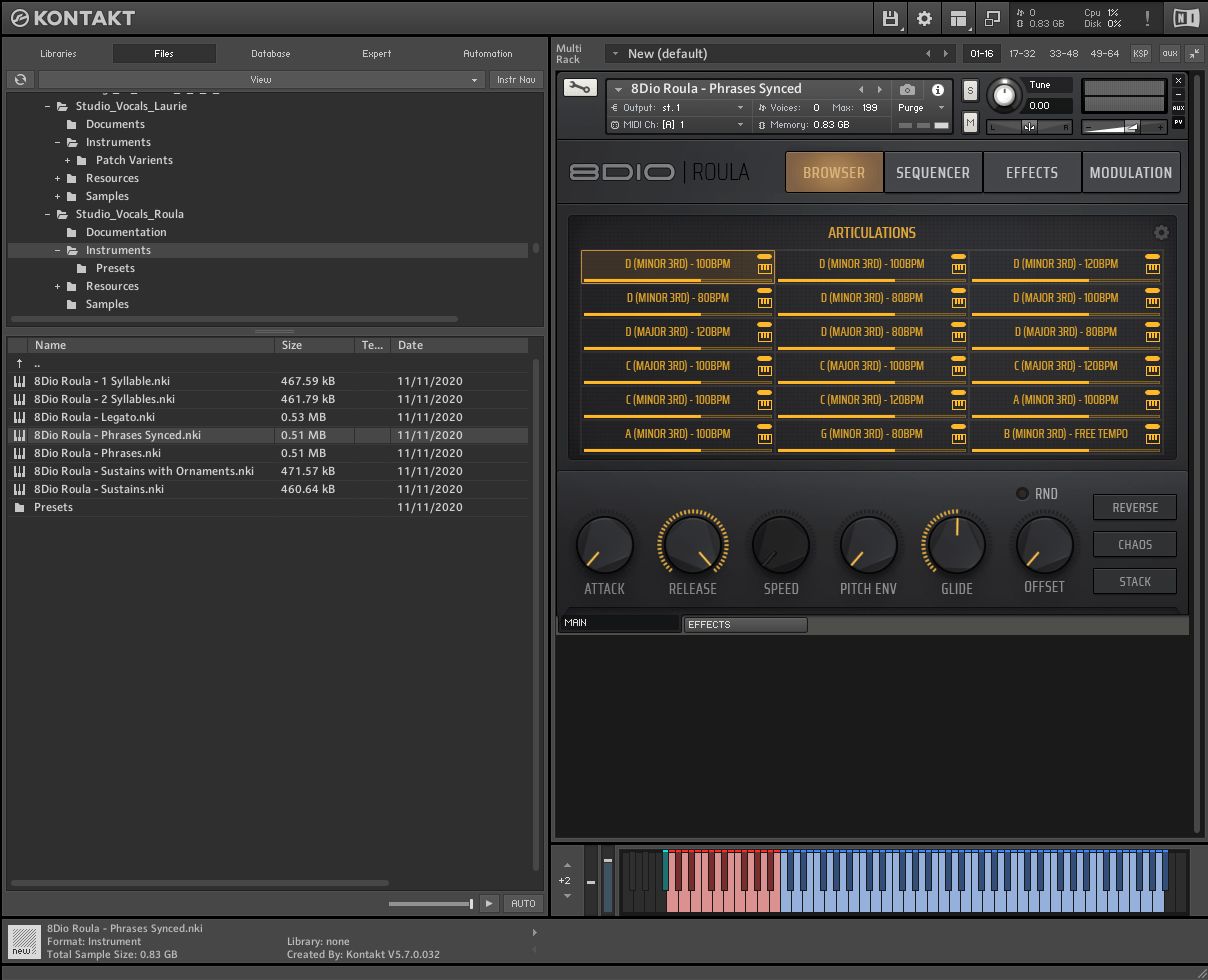Screen dimensions: 1208x980
Task: Click the browser refresh icon
Action: 20,79
